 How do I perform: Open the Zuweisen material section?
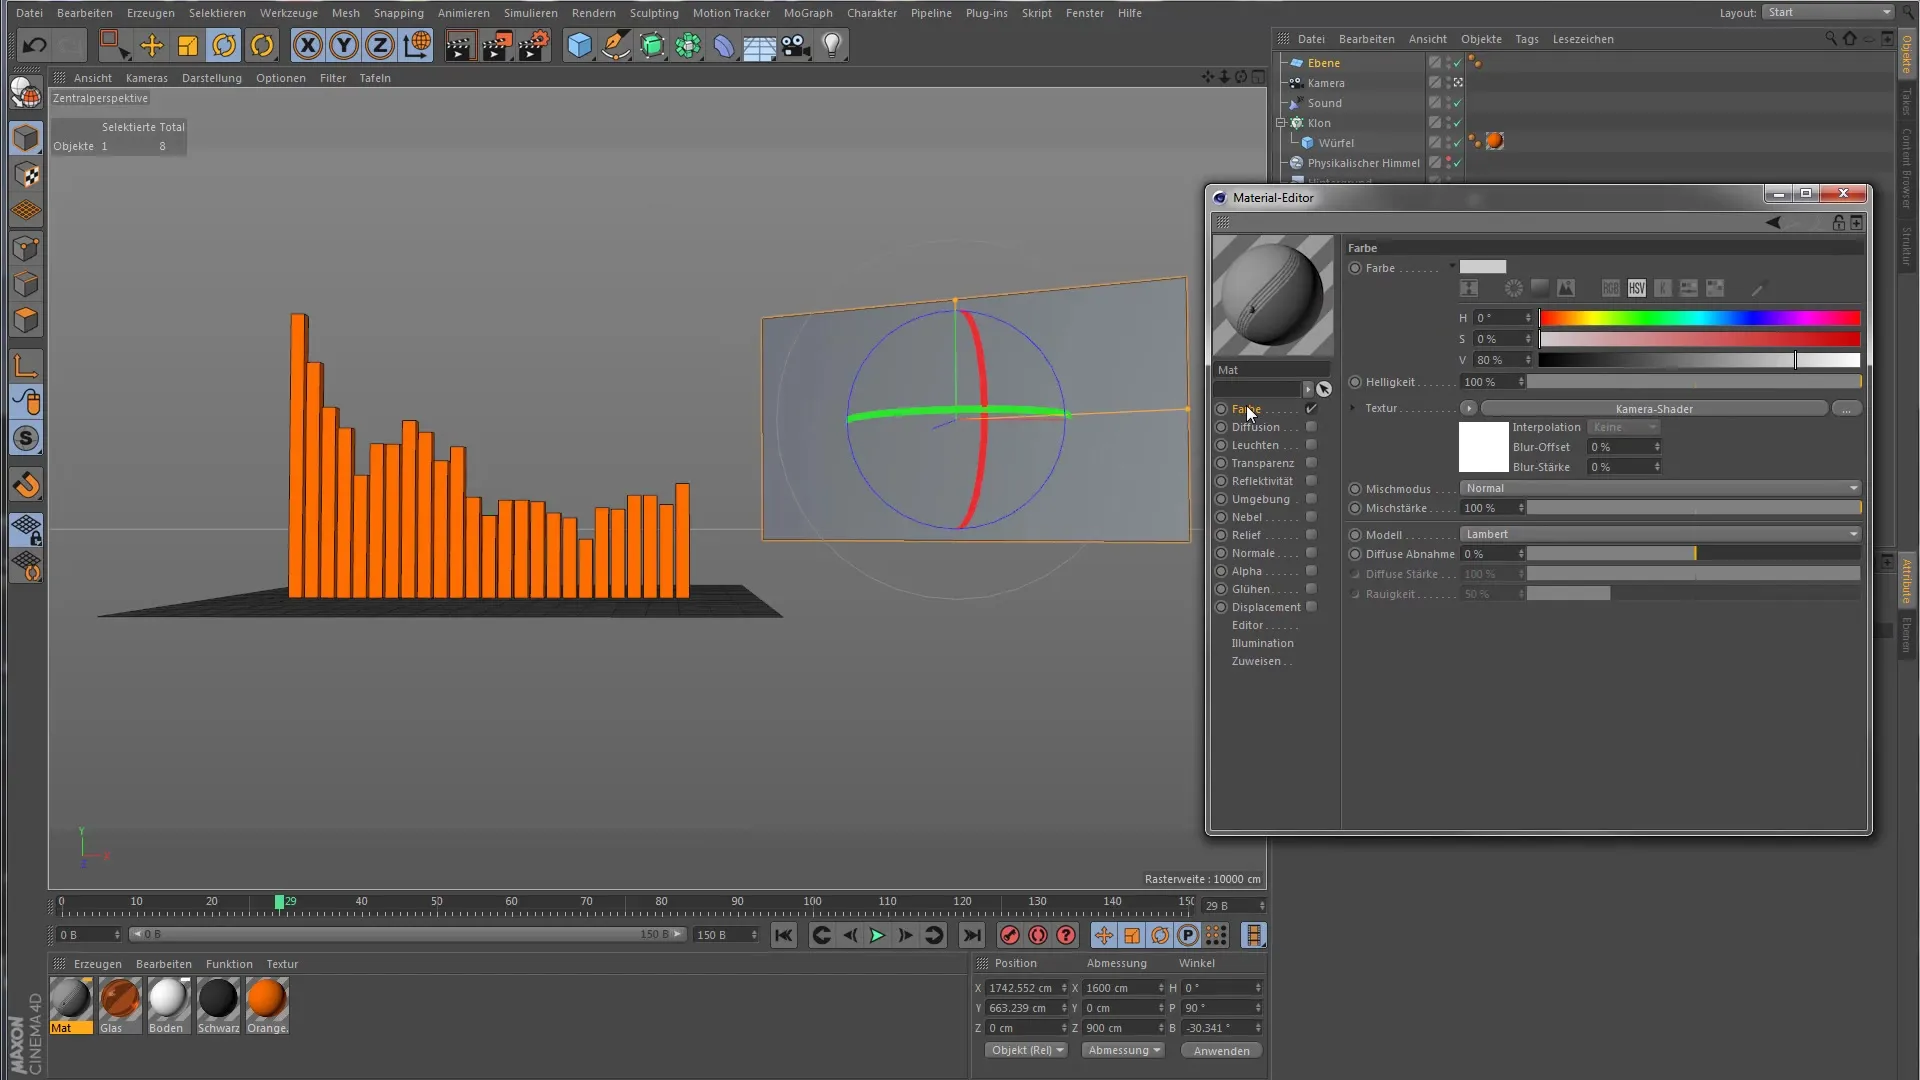[1256, 661]
